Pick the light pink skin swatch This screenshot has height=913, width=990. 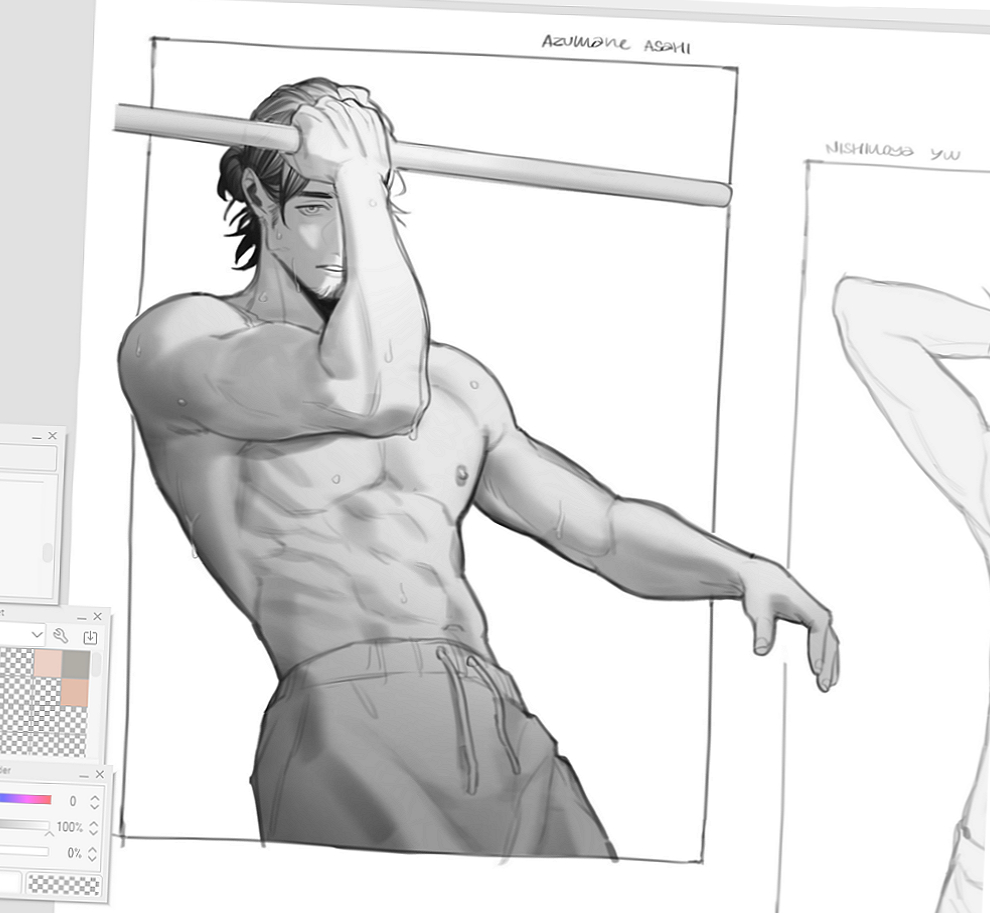click(47, 664)
